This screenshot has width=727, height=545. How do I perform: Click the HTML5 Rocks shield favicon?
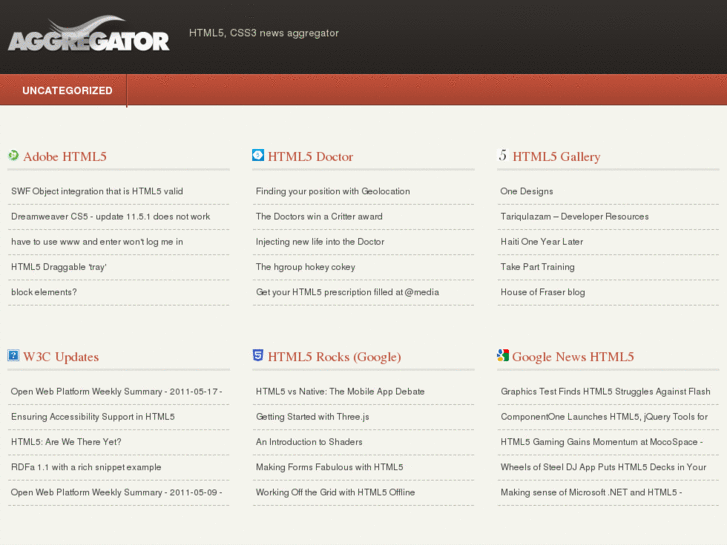(258, 355)
